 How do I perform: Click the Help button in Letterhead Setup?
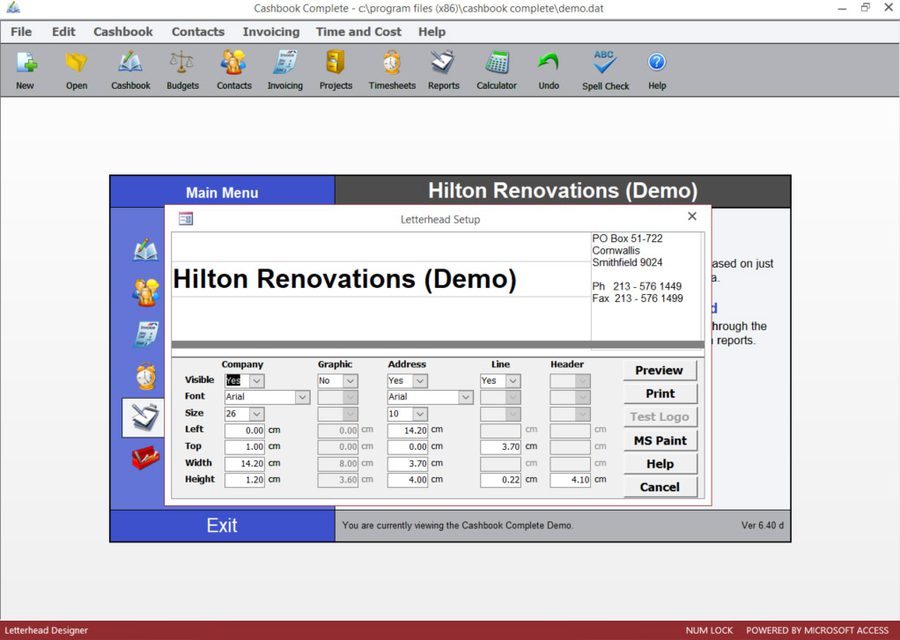coord(660,464)
